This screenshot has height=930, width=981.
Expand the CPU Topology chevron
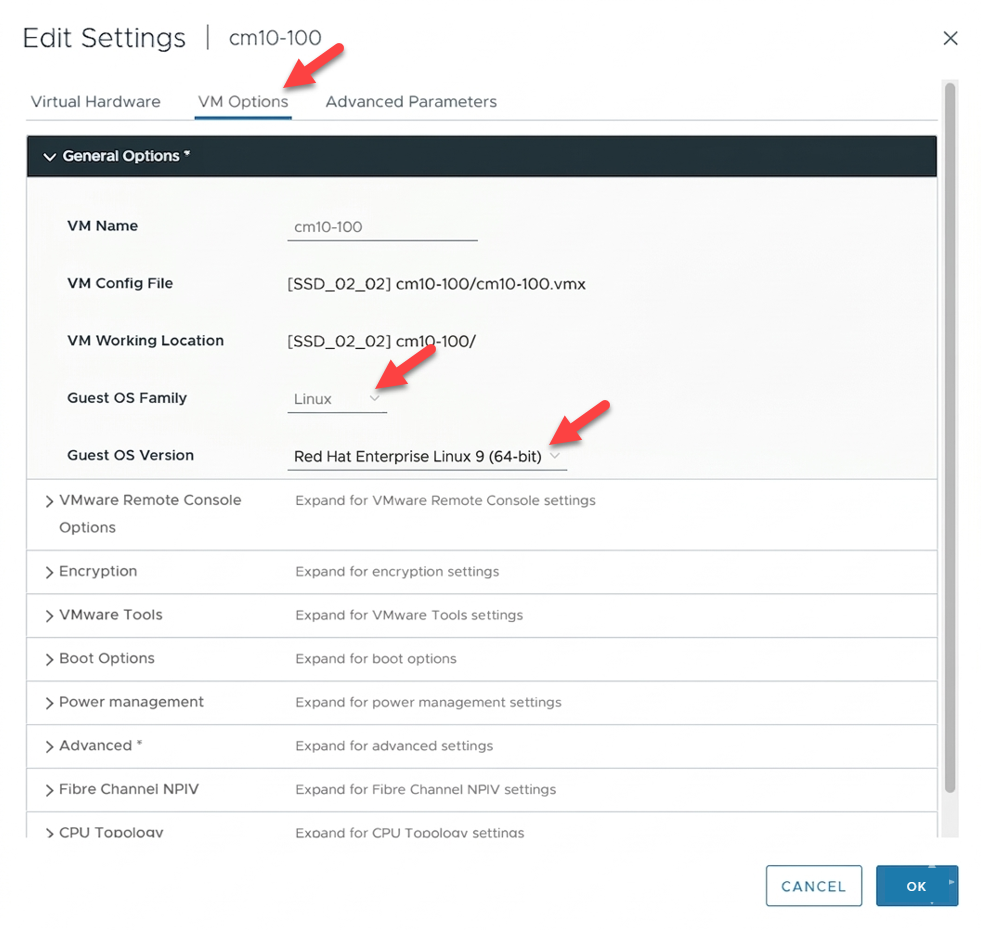49,833
